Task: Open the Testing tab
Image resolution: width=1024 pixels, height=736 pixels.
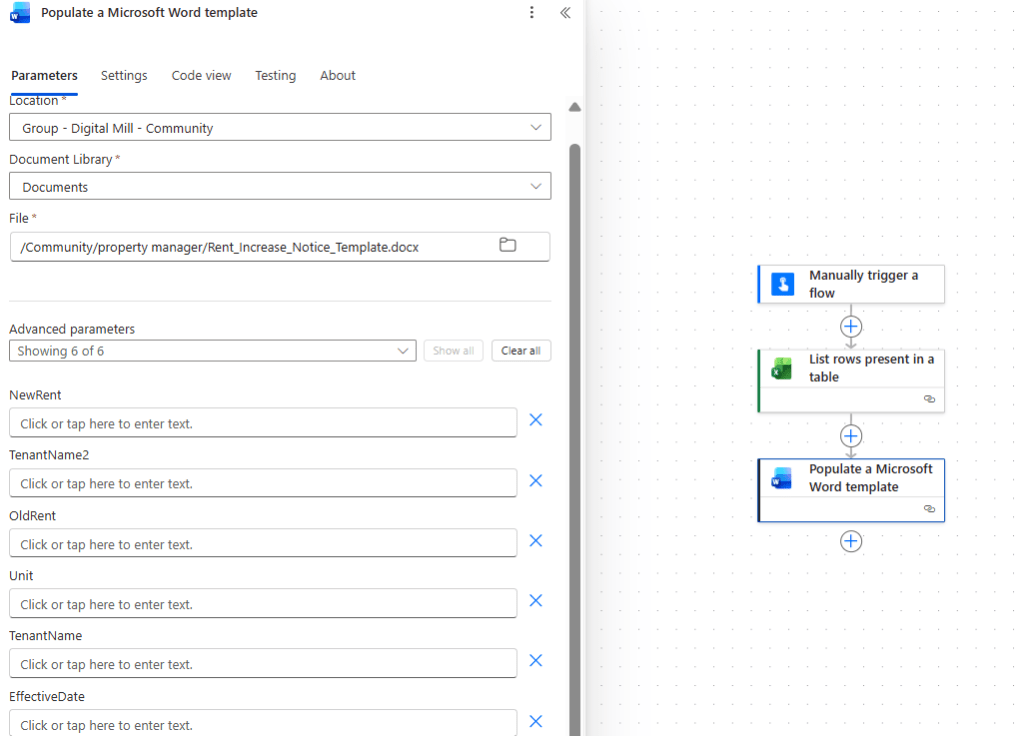Action: pos(275,76)
